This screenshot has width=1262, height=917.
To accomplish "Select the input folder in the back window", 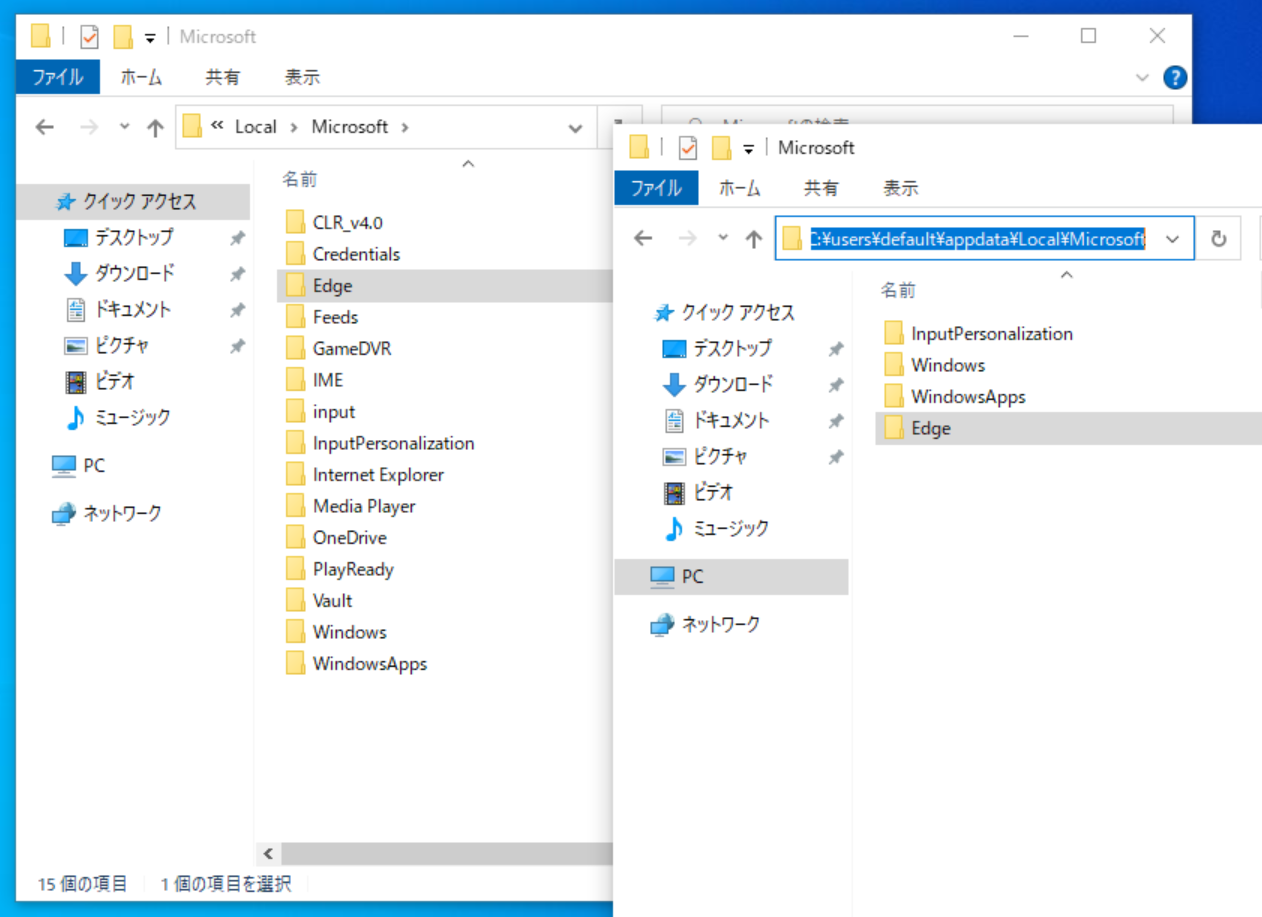I will [334, 412].
